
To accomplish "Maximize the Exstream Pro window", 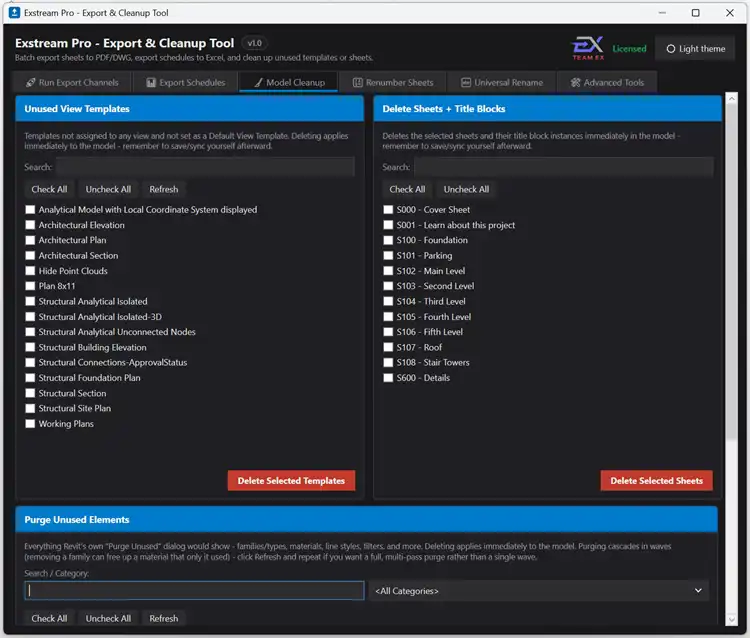I will pos(695,13).
